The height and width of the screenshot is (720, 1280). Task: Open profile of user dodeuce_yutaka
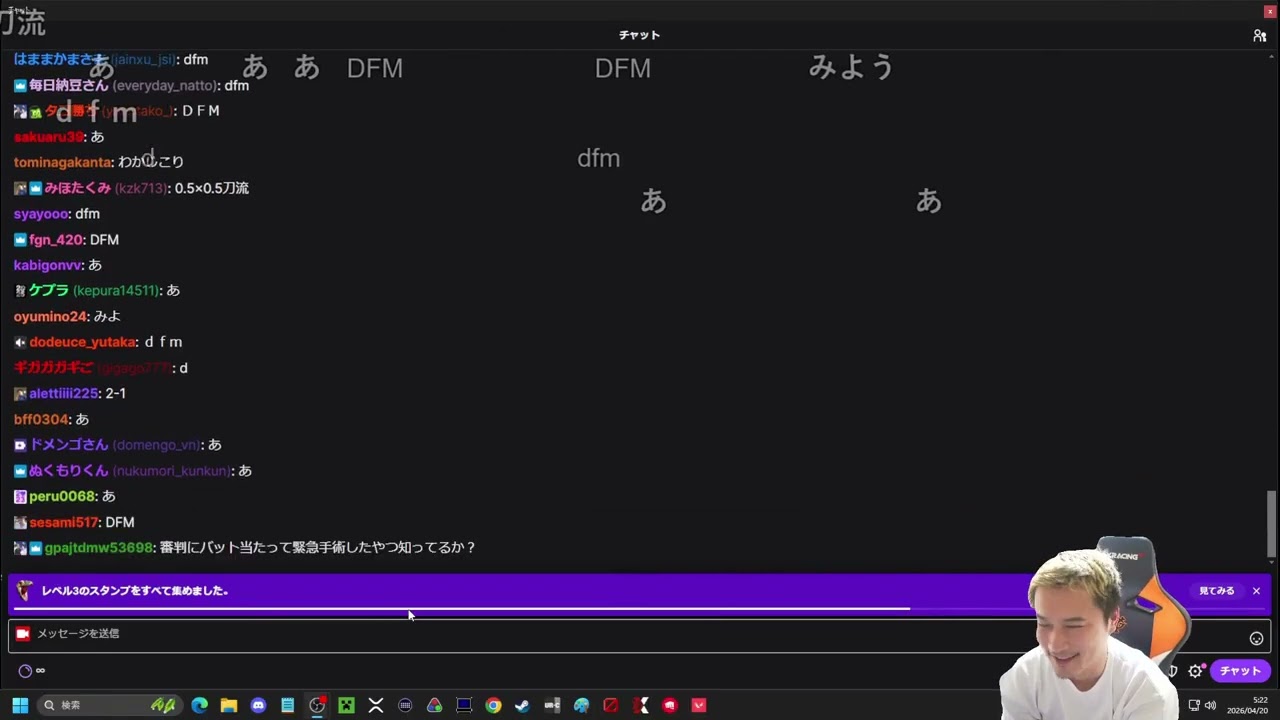83,342
